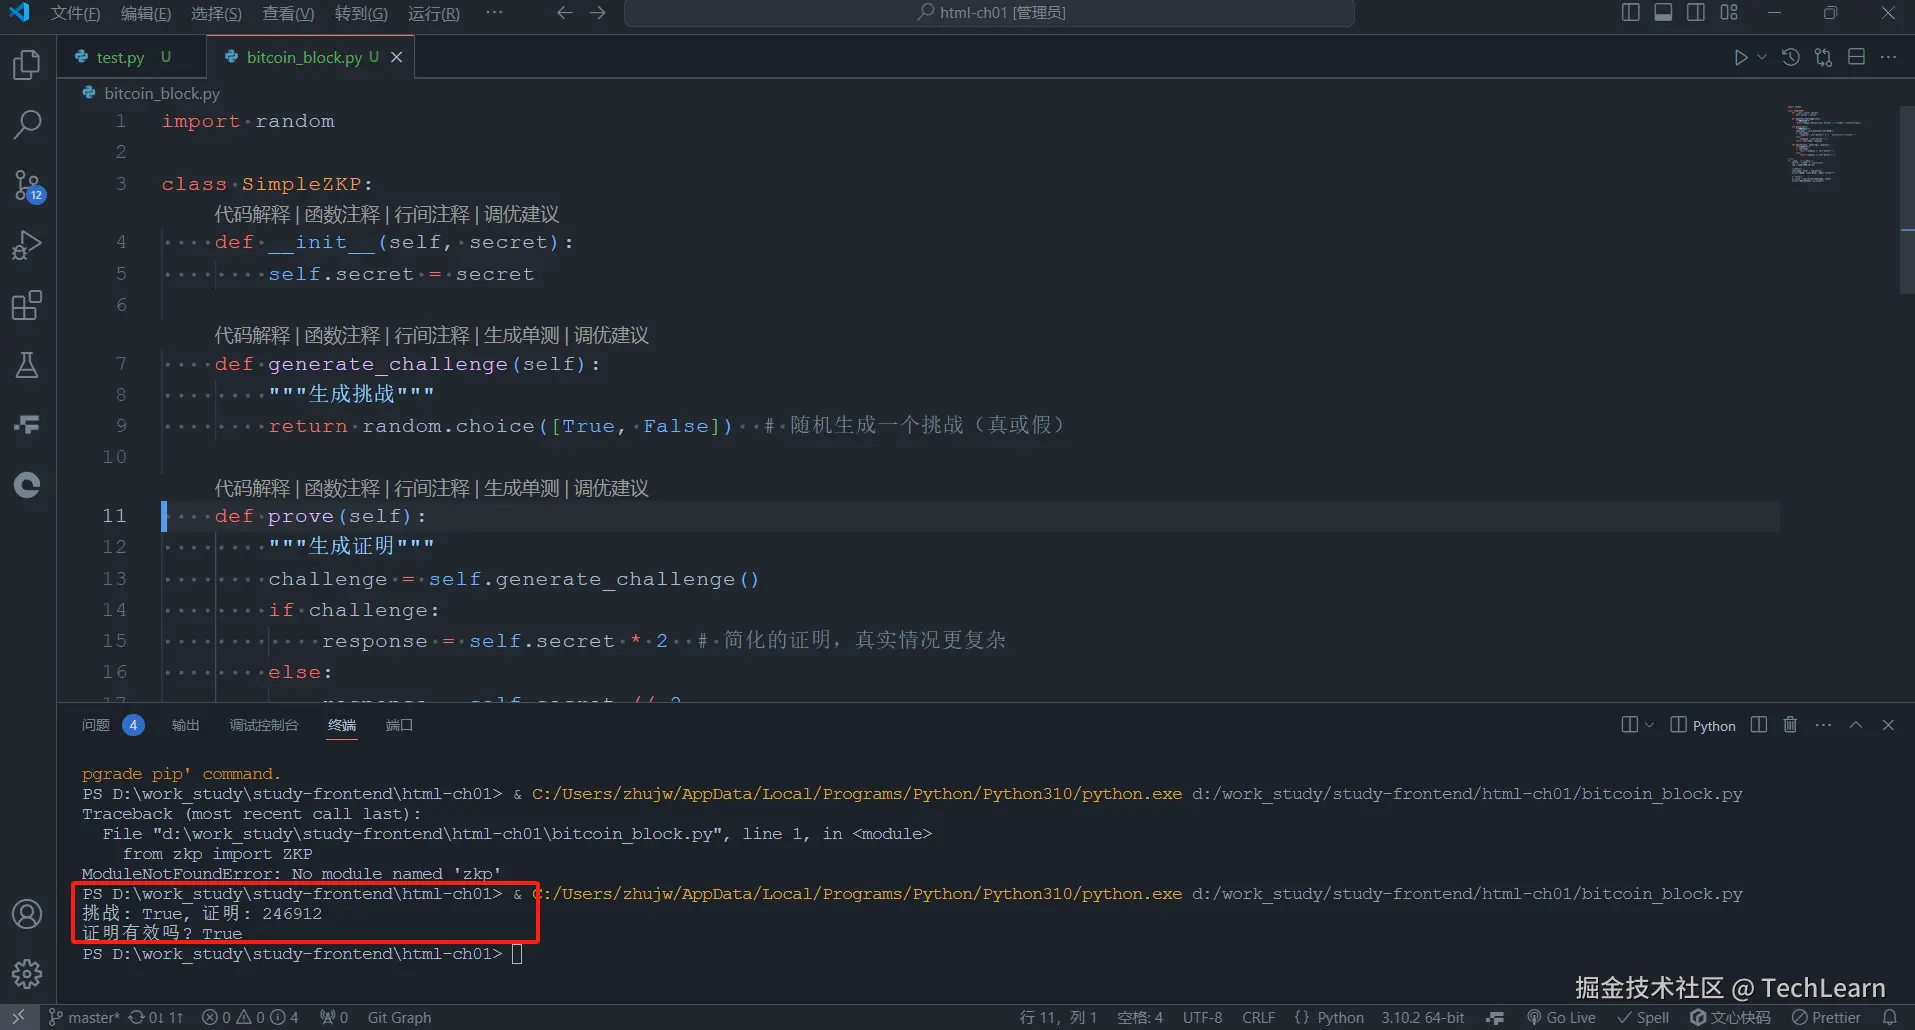
Task: Open the Testing flask view
Action: 27,365
